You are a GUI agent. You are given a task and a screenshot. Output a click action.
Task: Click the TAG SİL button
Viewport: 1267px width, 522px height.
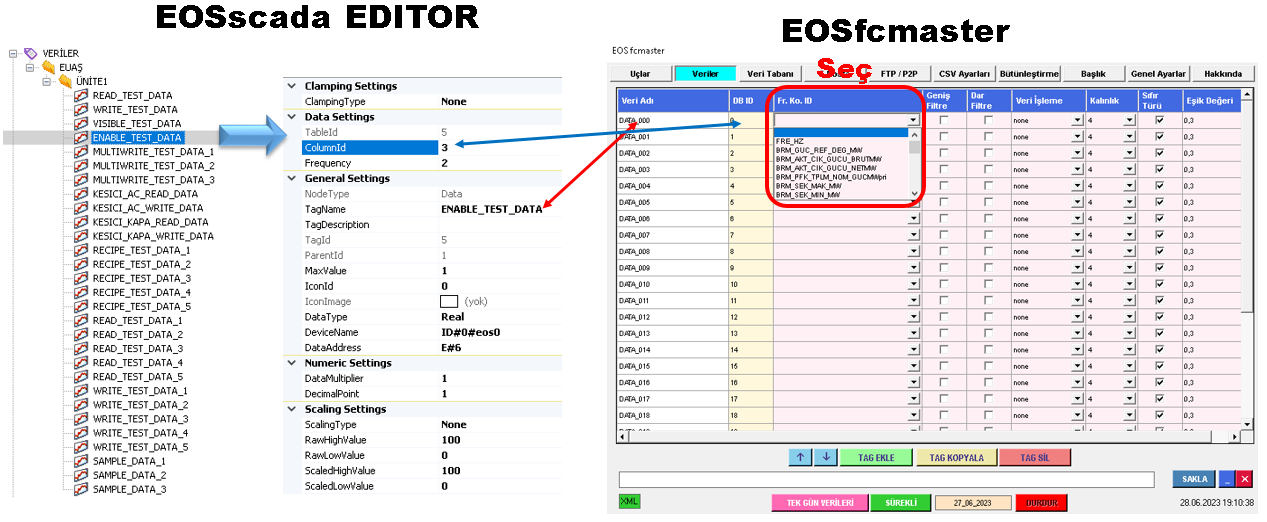pos(1034,457)
